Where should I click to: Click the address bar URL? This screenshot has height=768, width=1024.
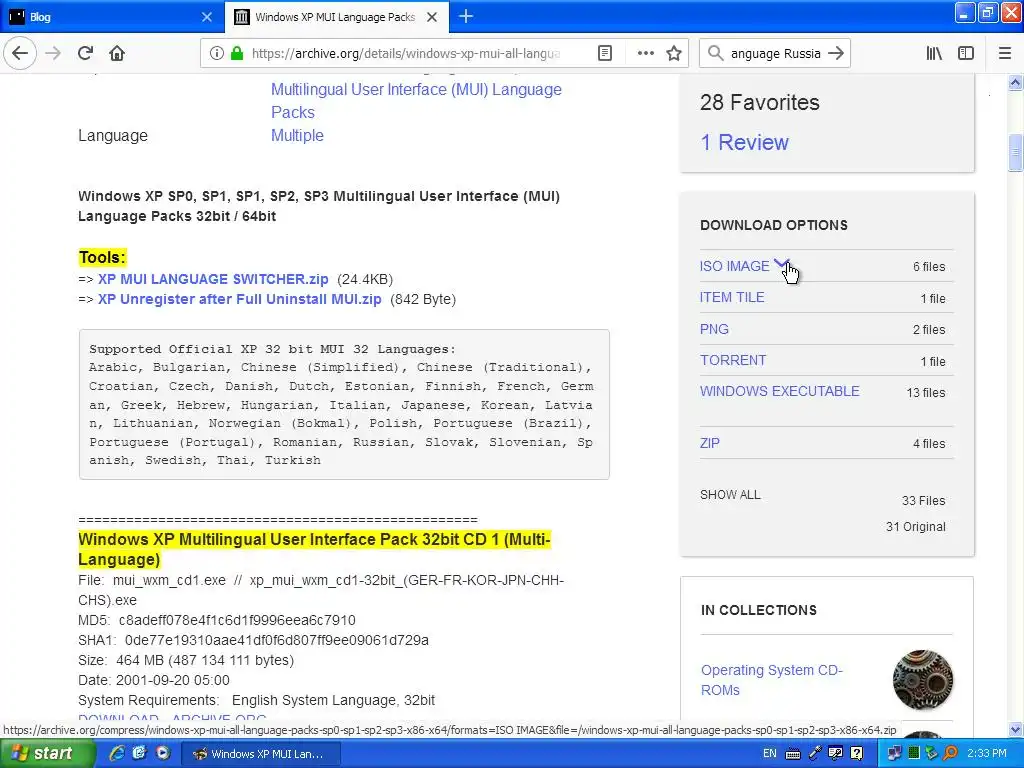406,54
